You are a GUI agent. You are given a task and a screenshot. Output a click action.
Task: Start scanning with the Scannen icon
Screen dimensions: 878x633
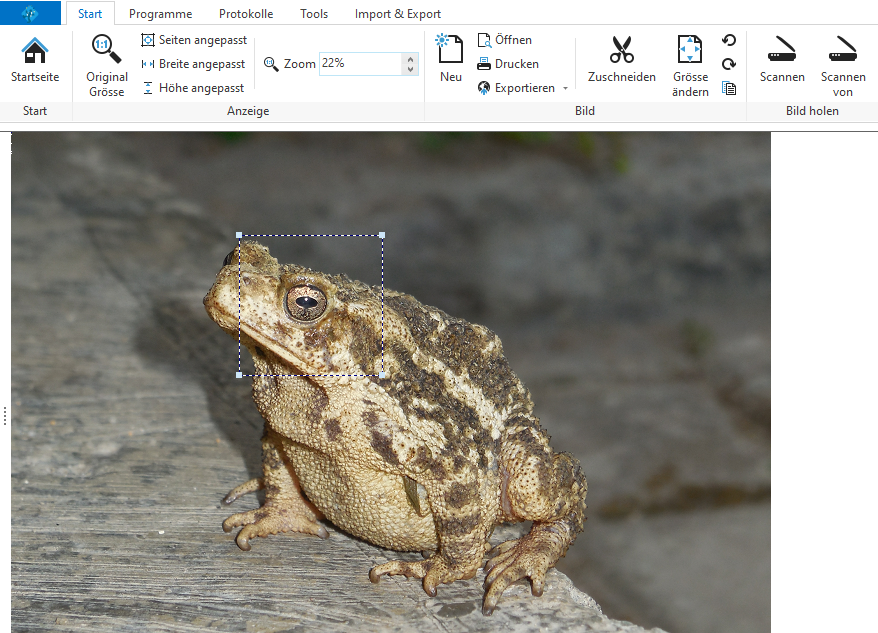point(782,50)
